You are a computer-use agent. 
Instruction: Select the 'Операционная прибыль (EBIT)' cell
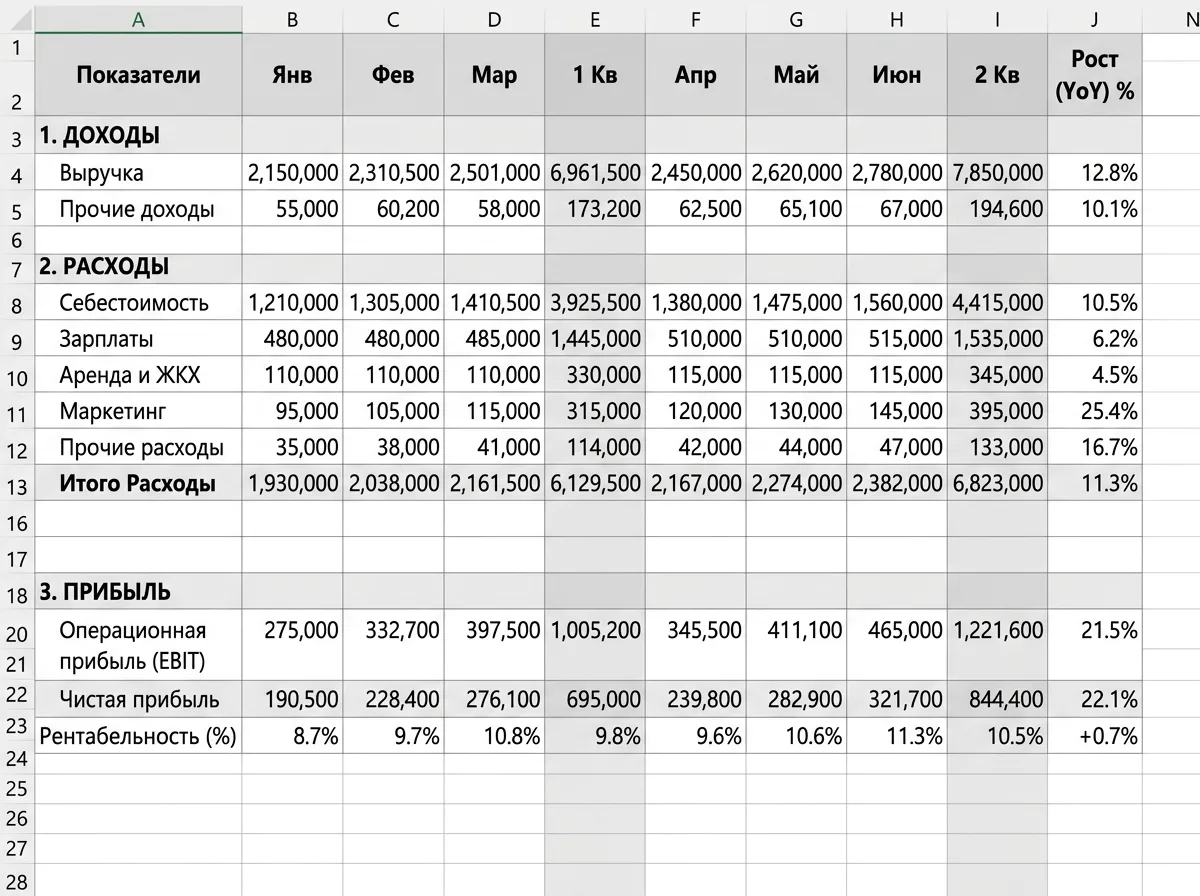coord(139,645)
